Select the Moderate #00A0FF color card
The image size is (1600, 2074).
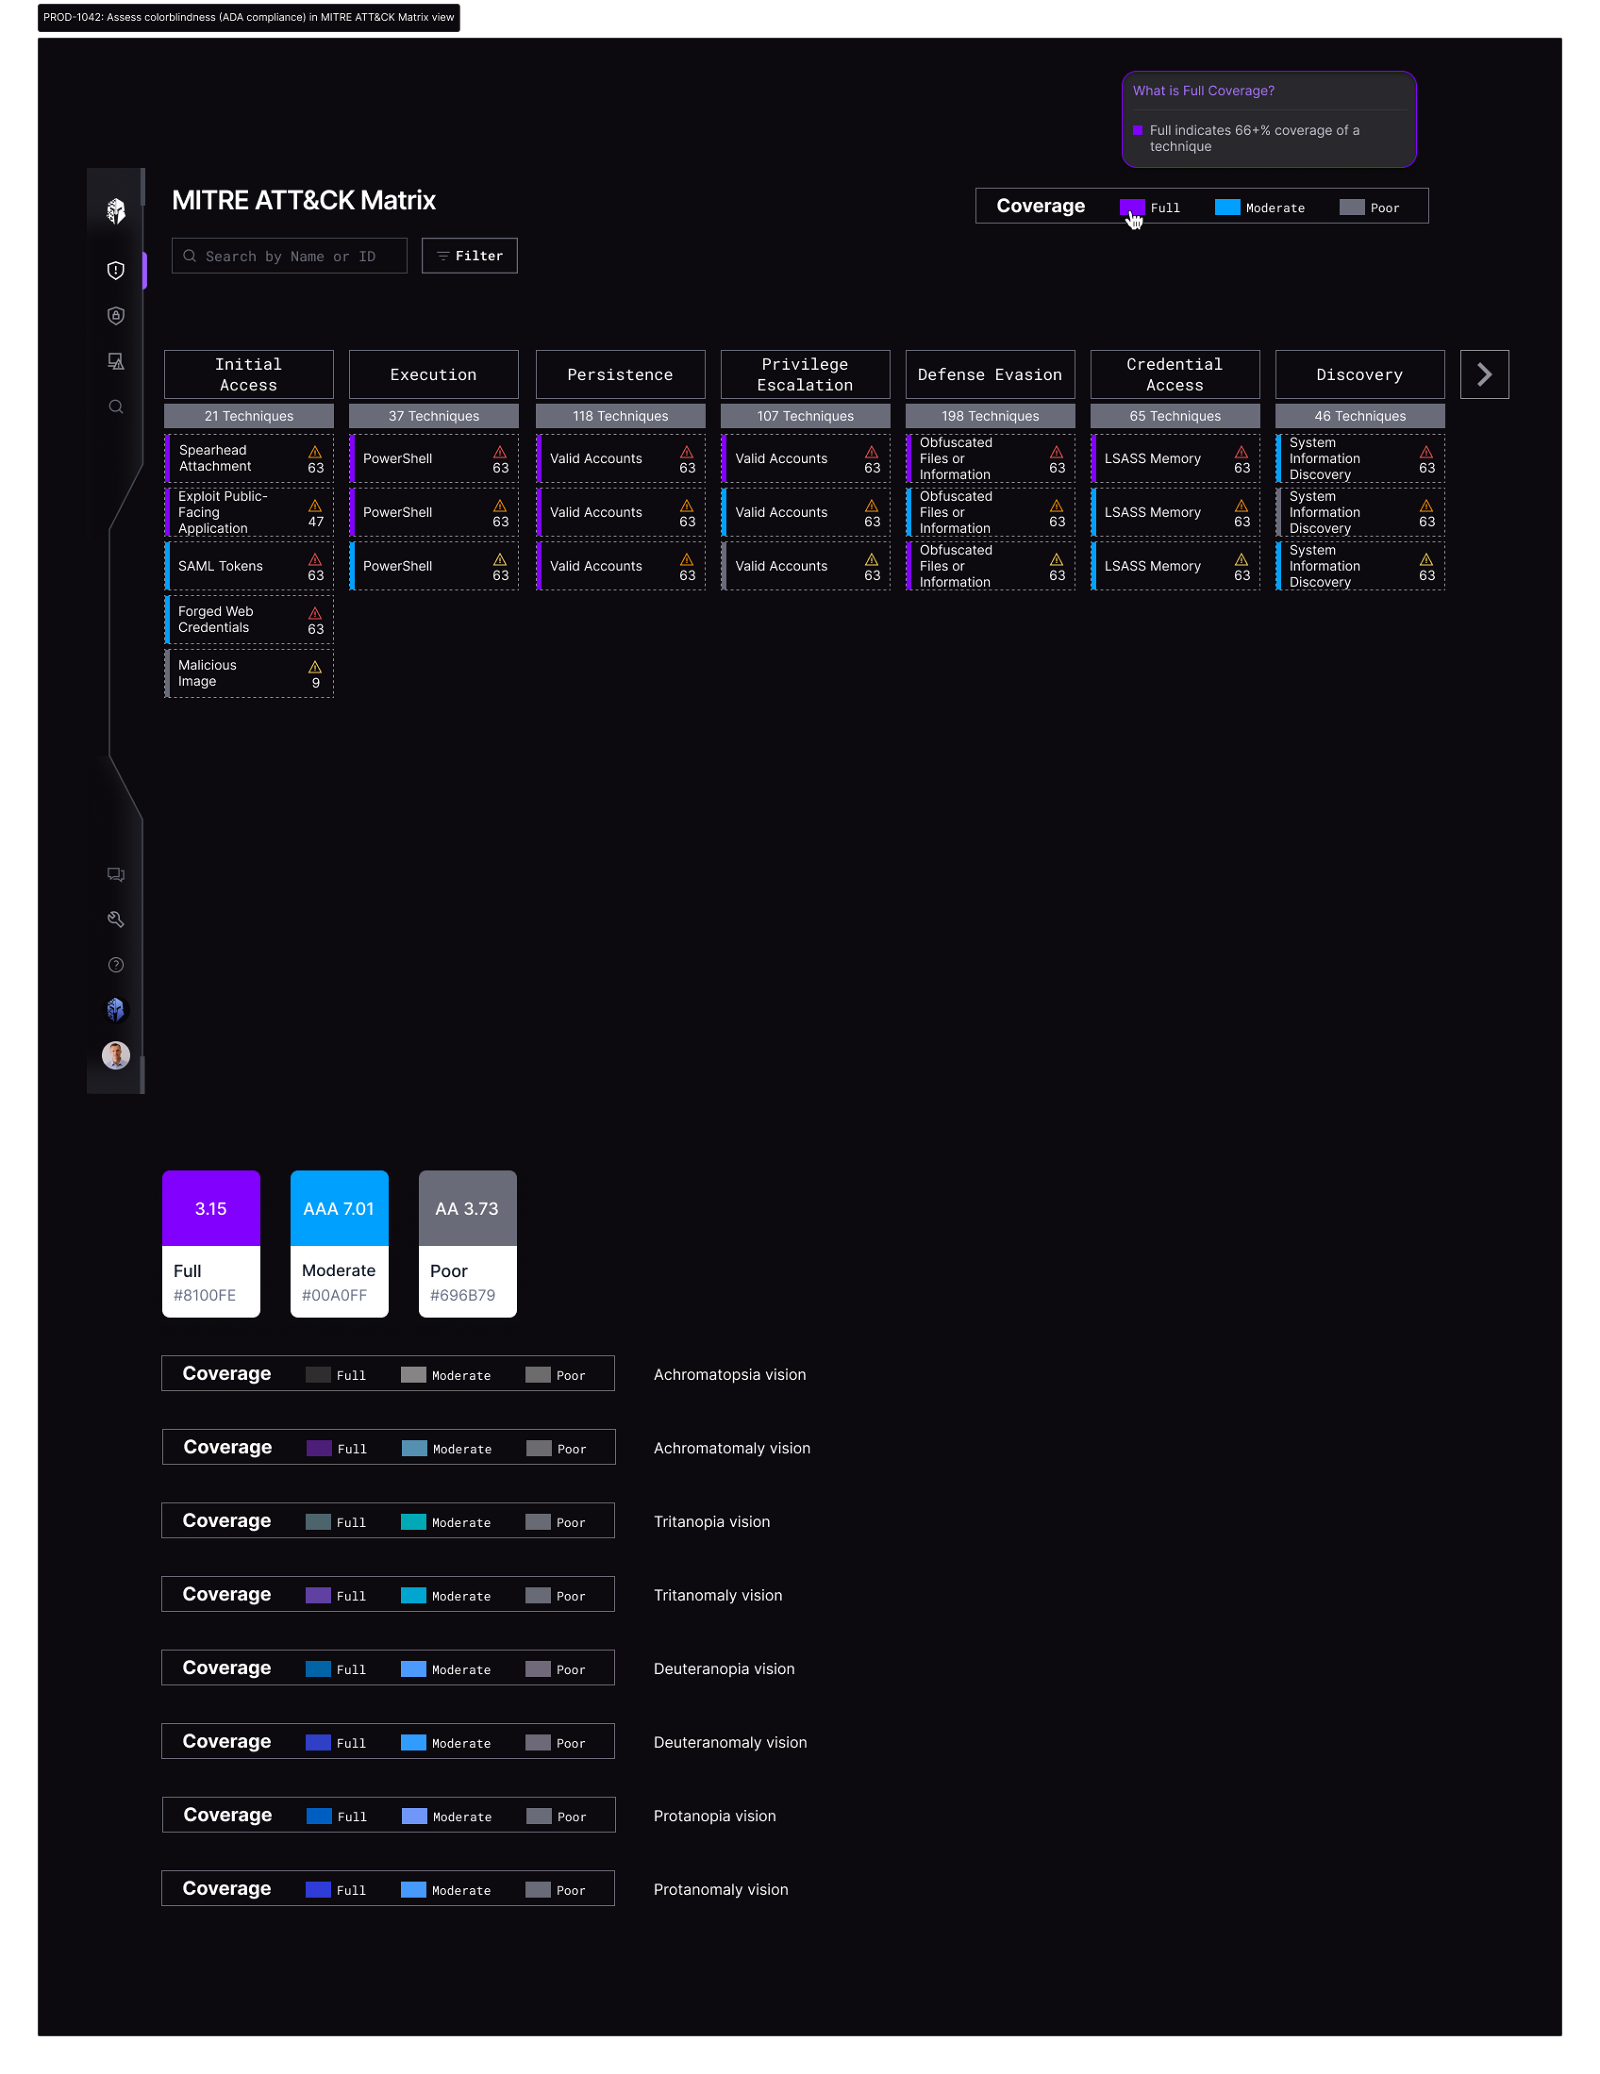339,1244
